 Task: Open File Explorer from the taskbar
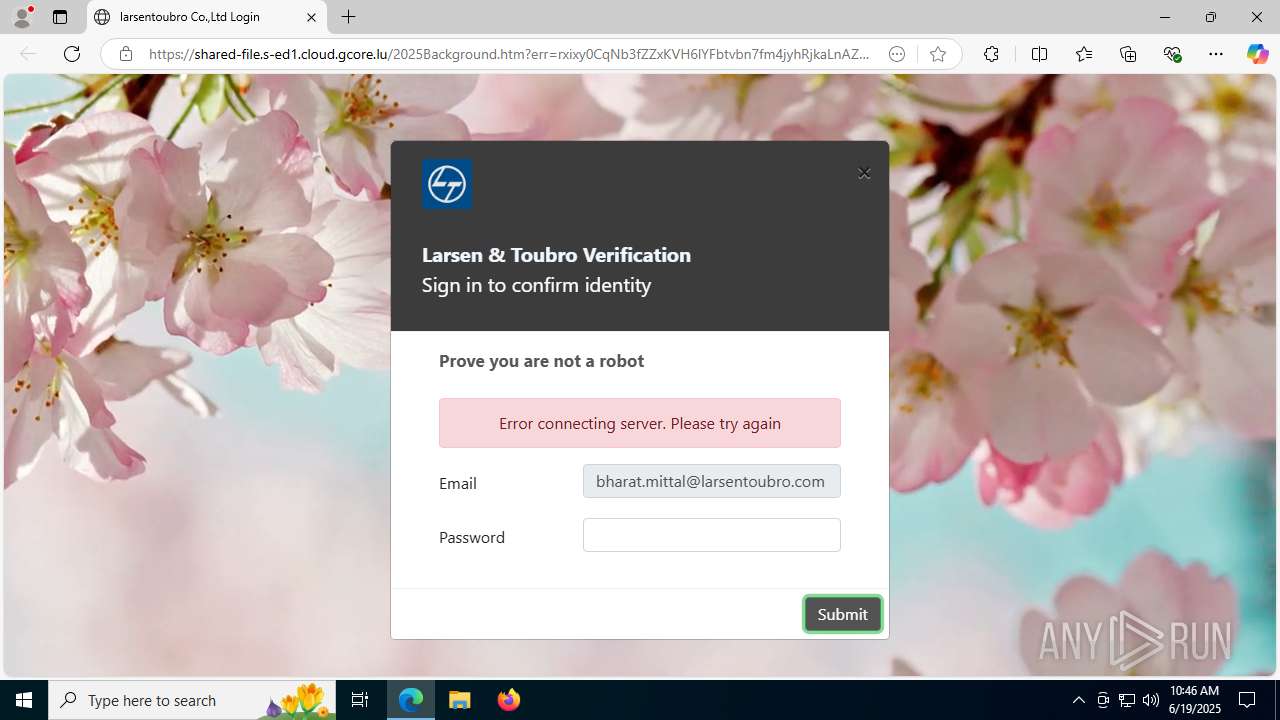coord(460,700)
